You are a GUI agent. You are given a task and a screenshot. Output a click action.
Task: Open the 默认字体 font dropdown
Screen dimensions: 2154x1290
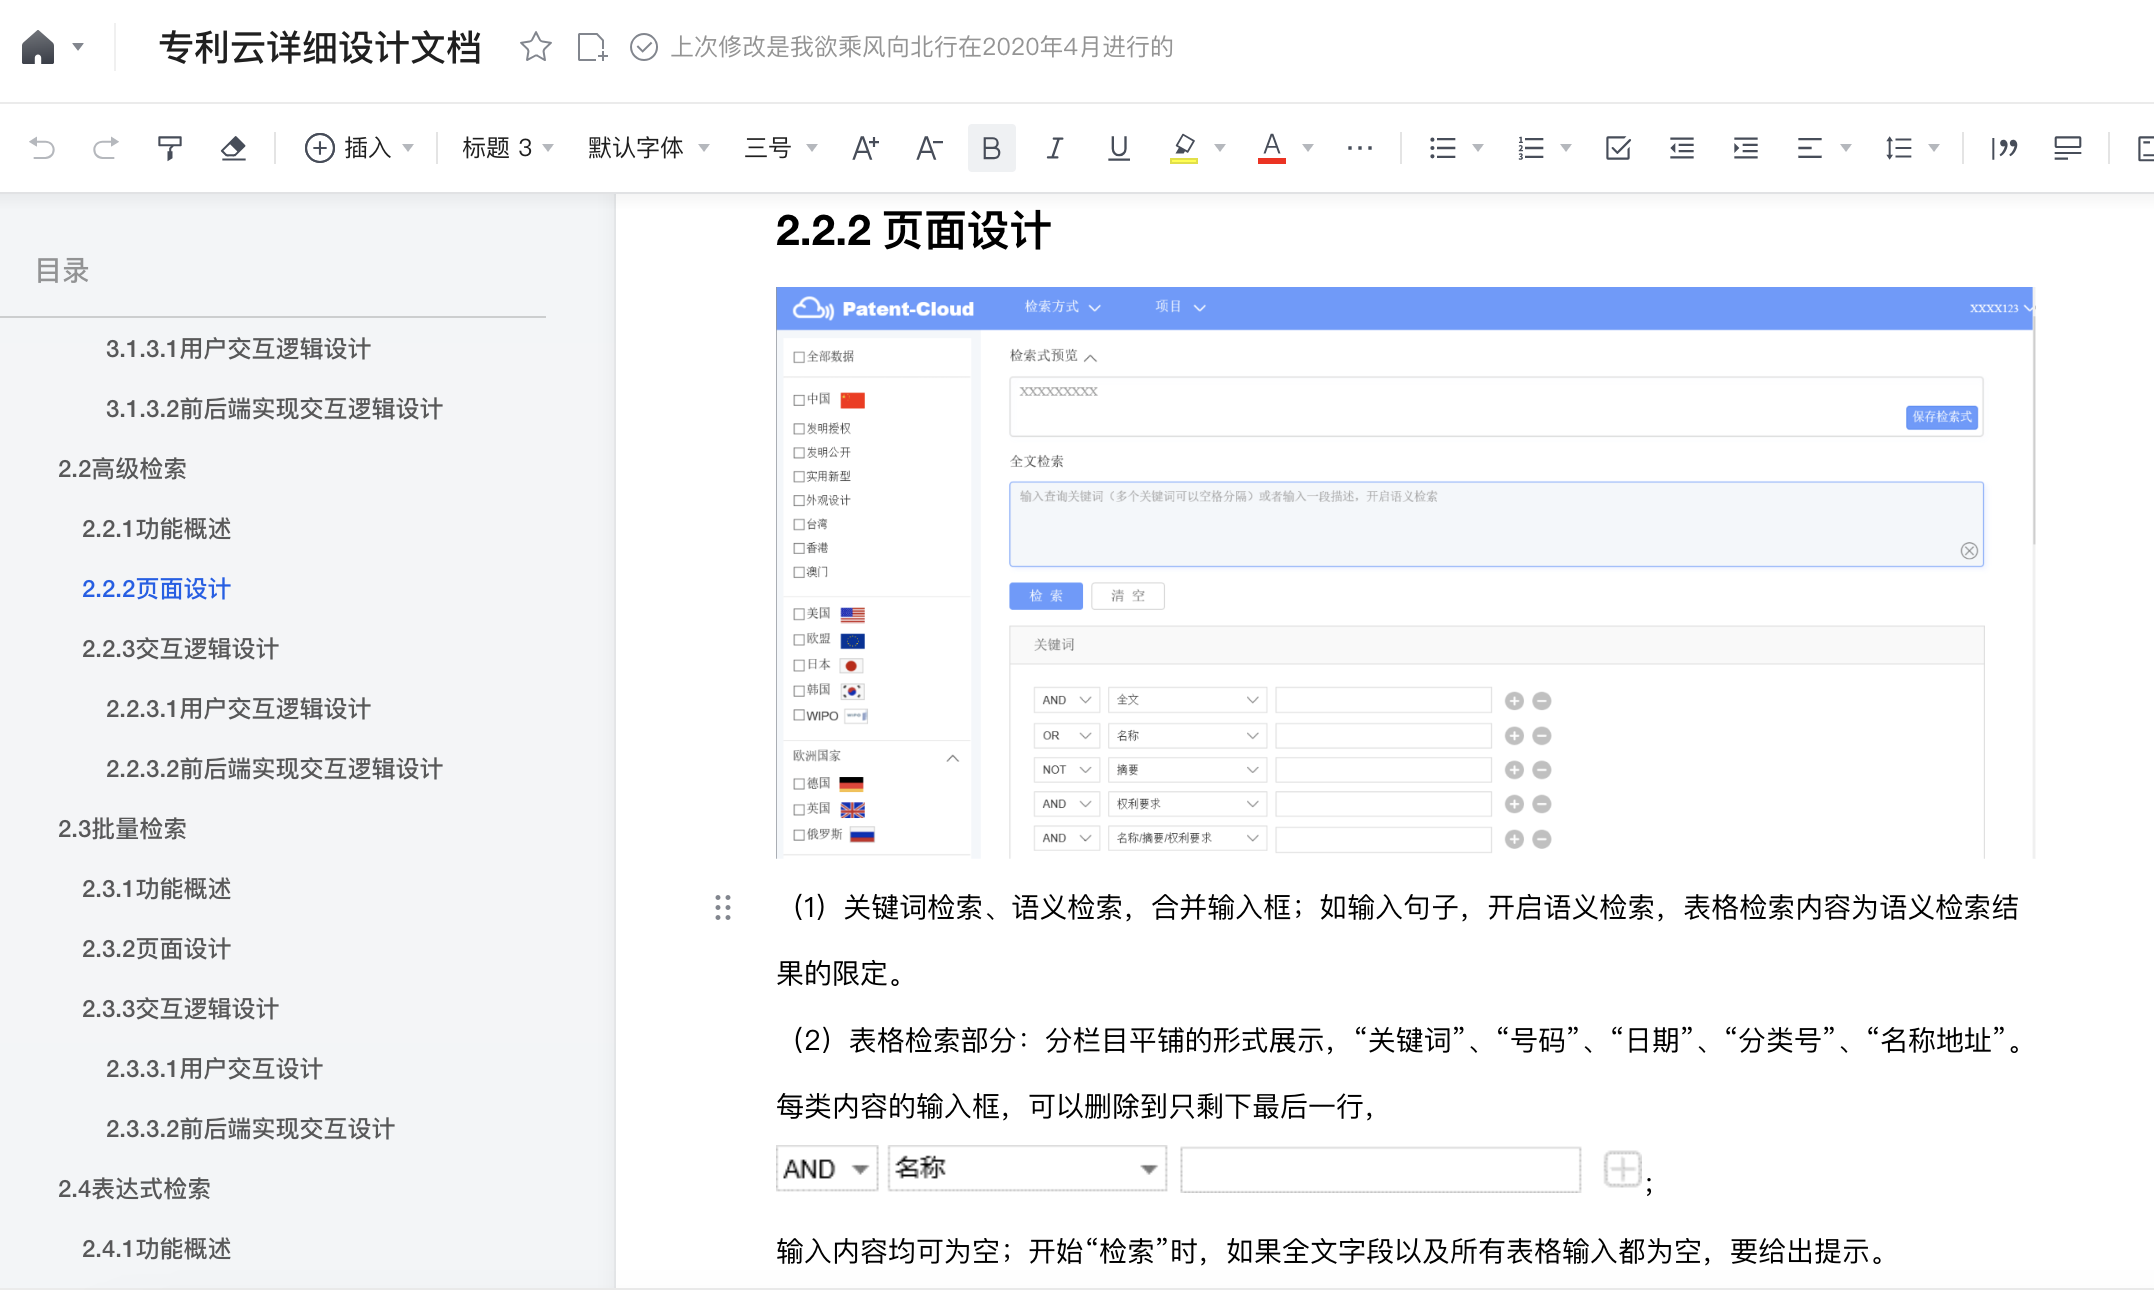pyautogui.click(x=648, y=148)
